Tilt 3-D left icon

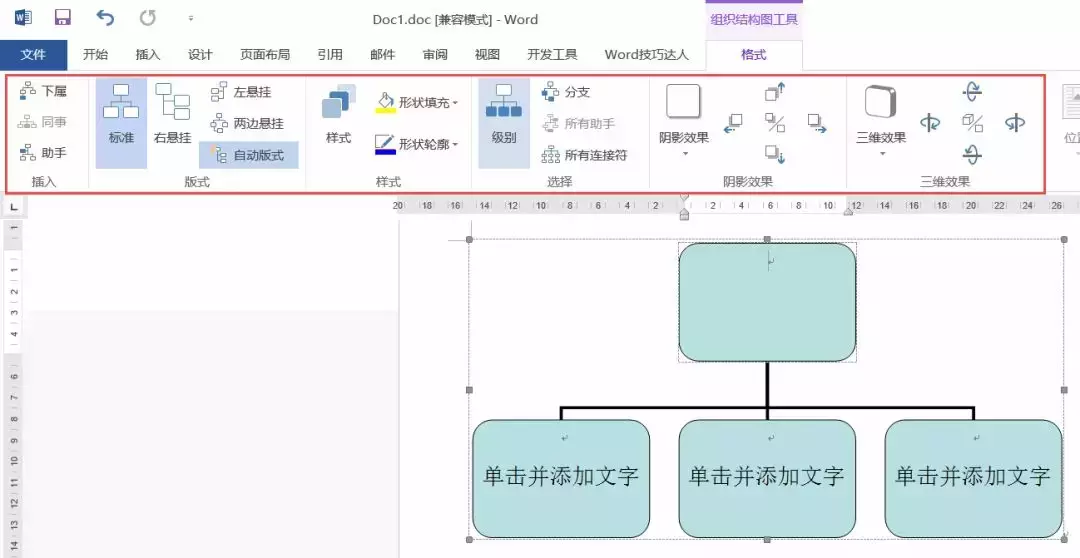(931, 123)
